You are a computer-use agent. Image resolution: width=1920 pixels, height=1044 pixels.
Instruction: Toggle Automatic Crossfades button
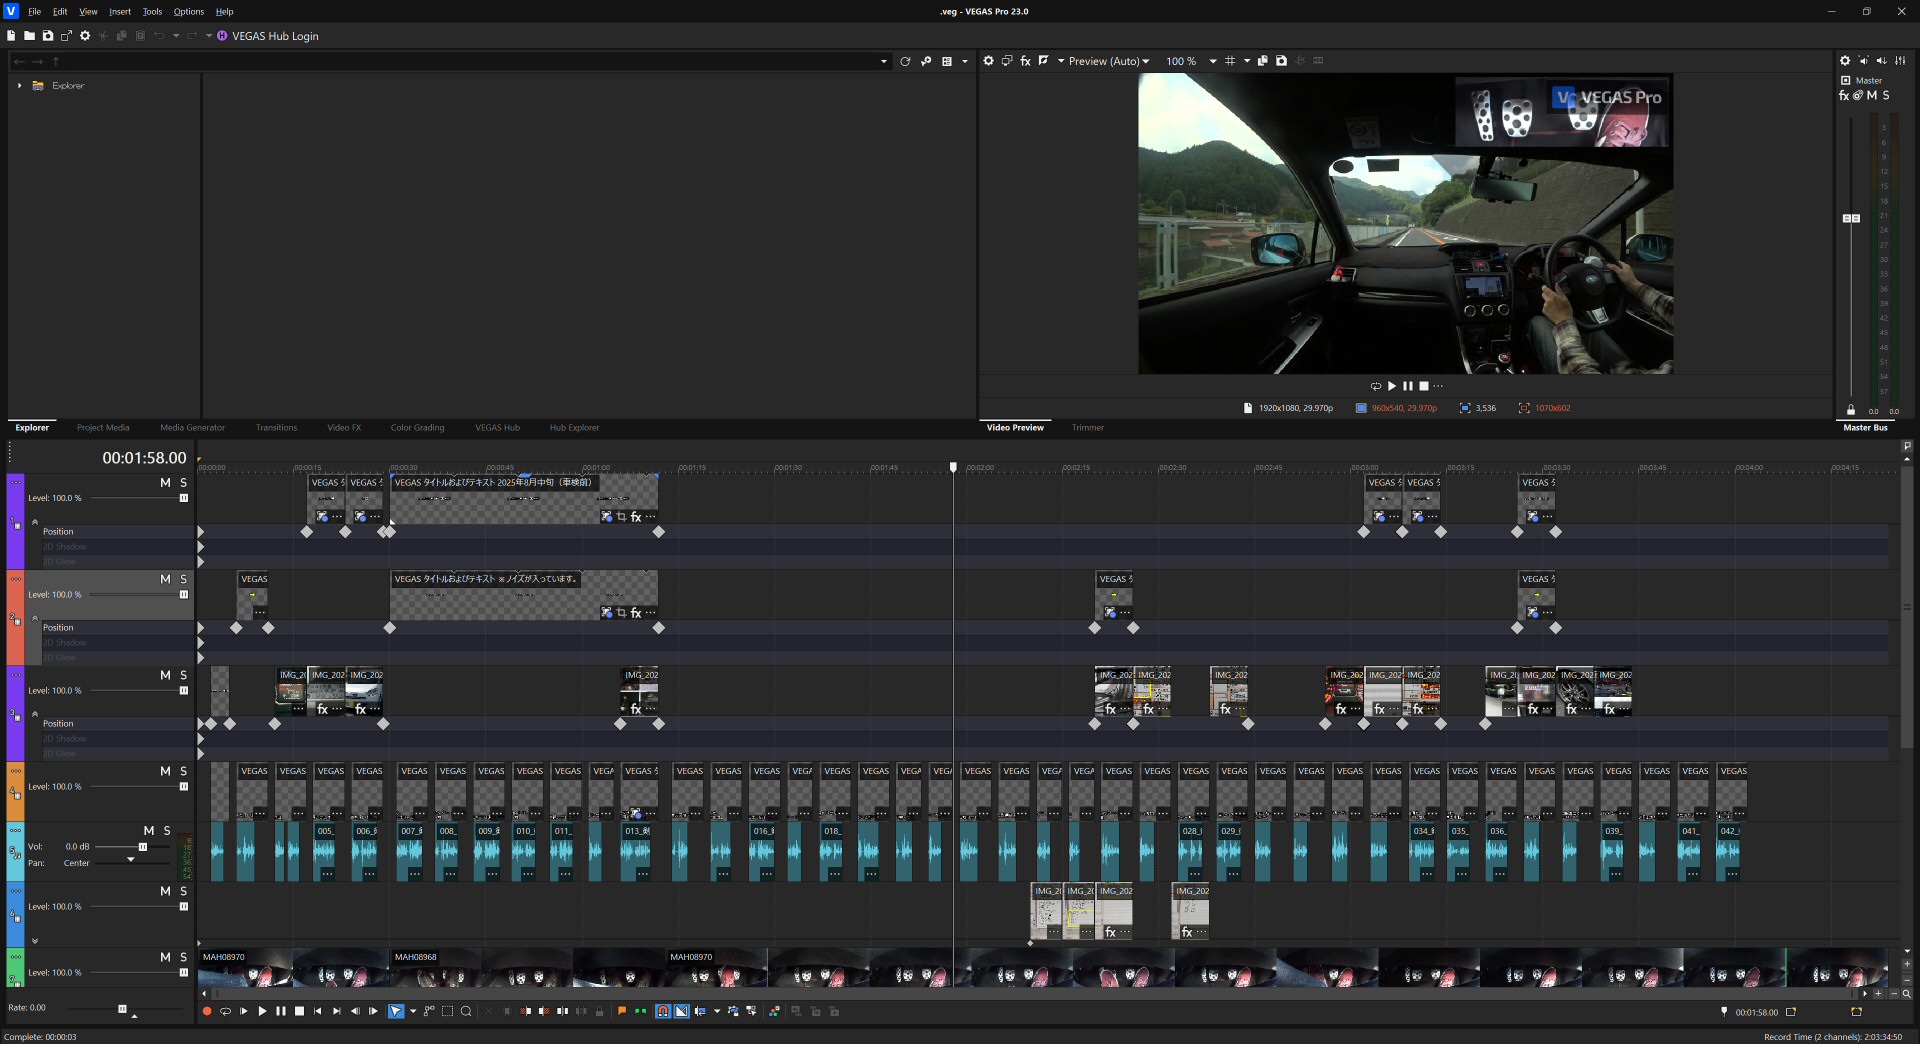point(681,1011)
